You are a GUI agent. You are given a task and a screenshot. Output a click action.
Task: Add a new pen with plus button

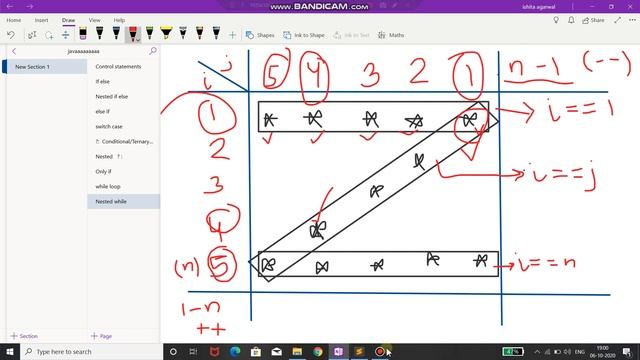232,35
